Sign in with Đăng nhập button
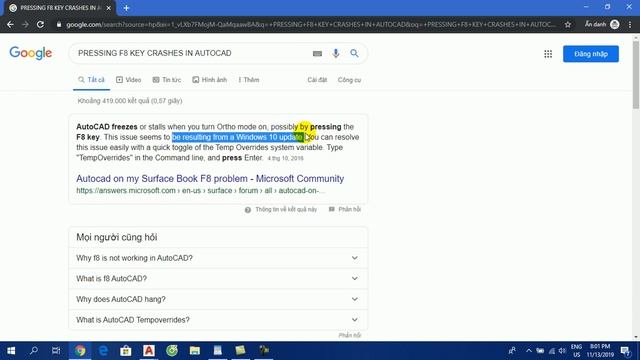 pyautogui.click(x=591, y=54)
